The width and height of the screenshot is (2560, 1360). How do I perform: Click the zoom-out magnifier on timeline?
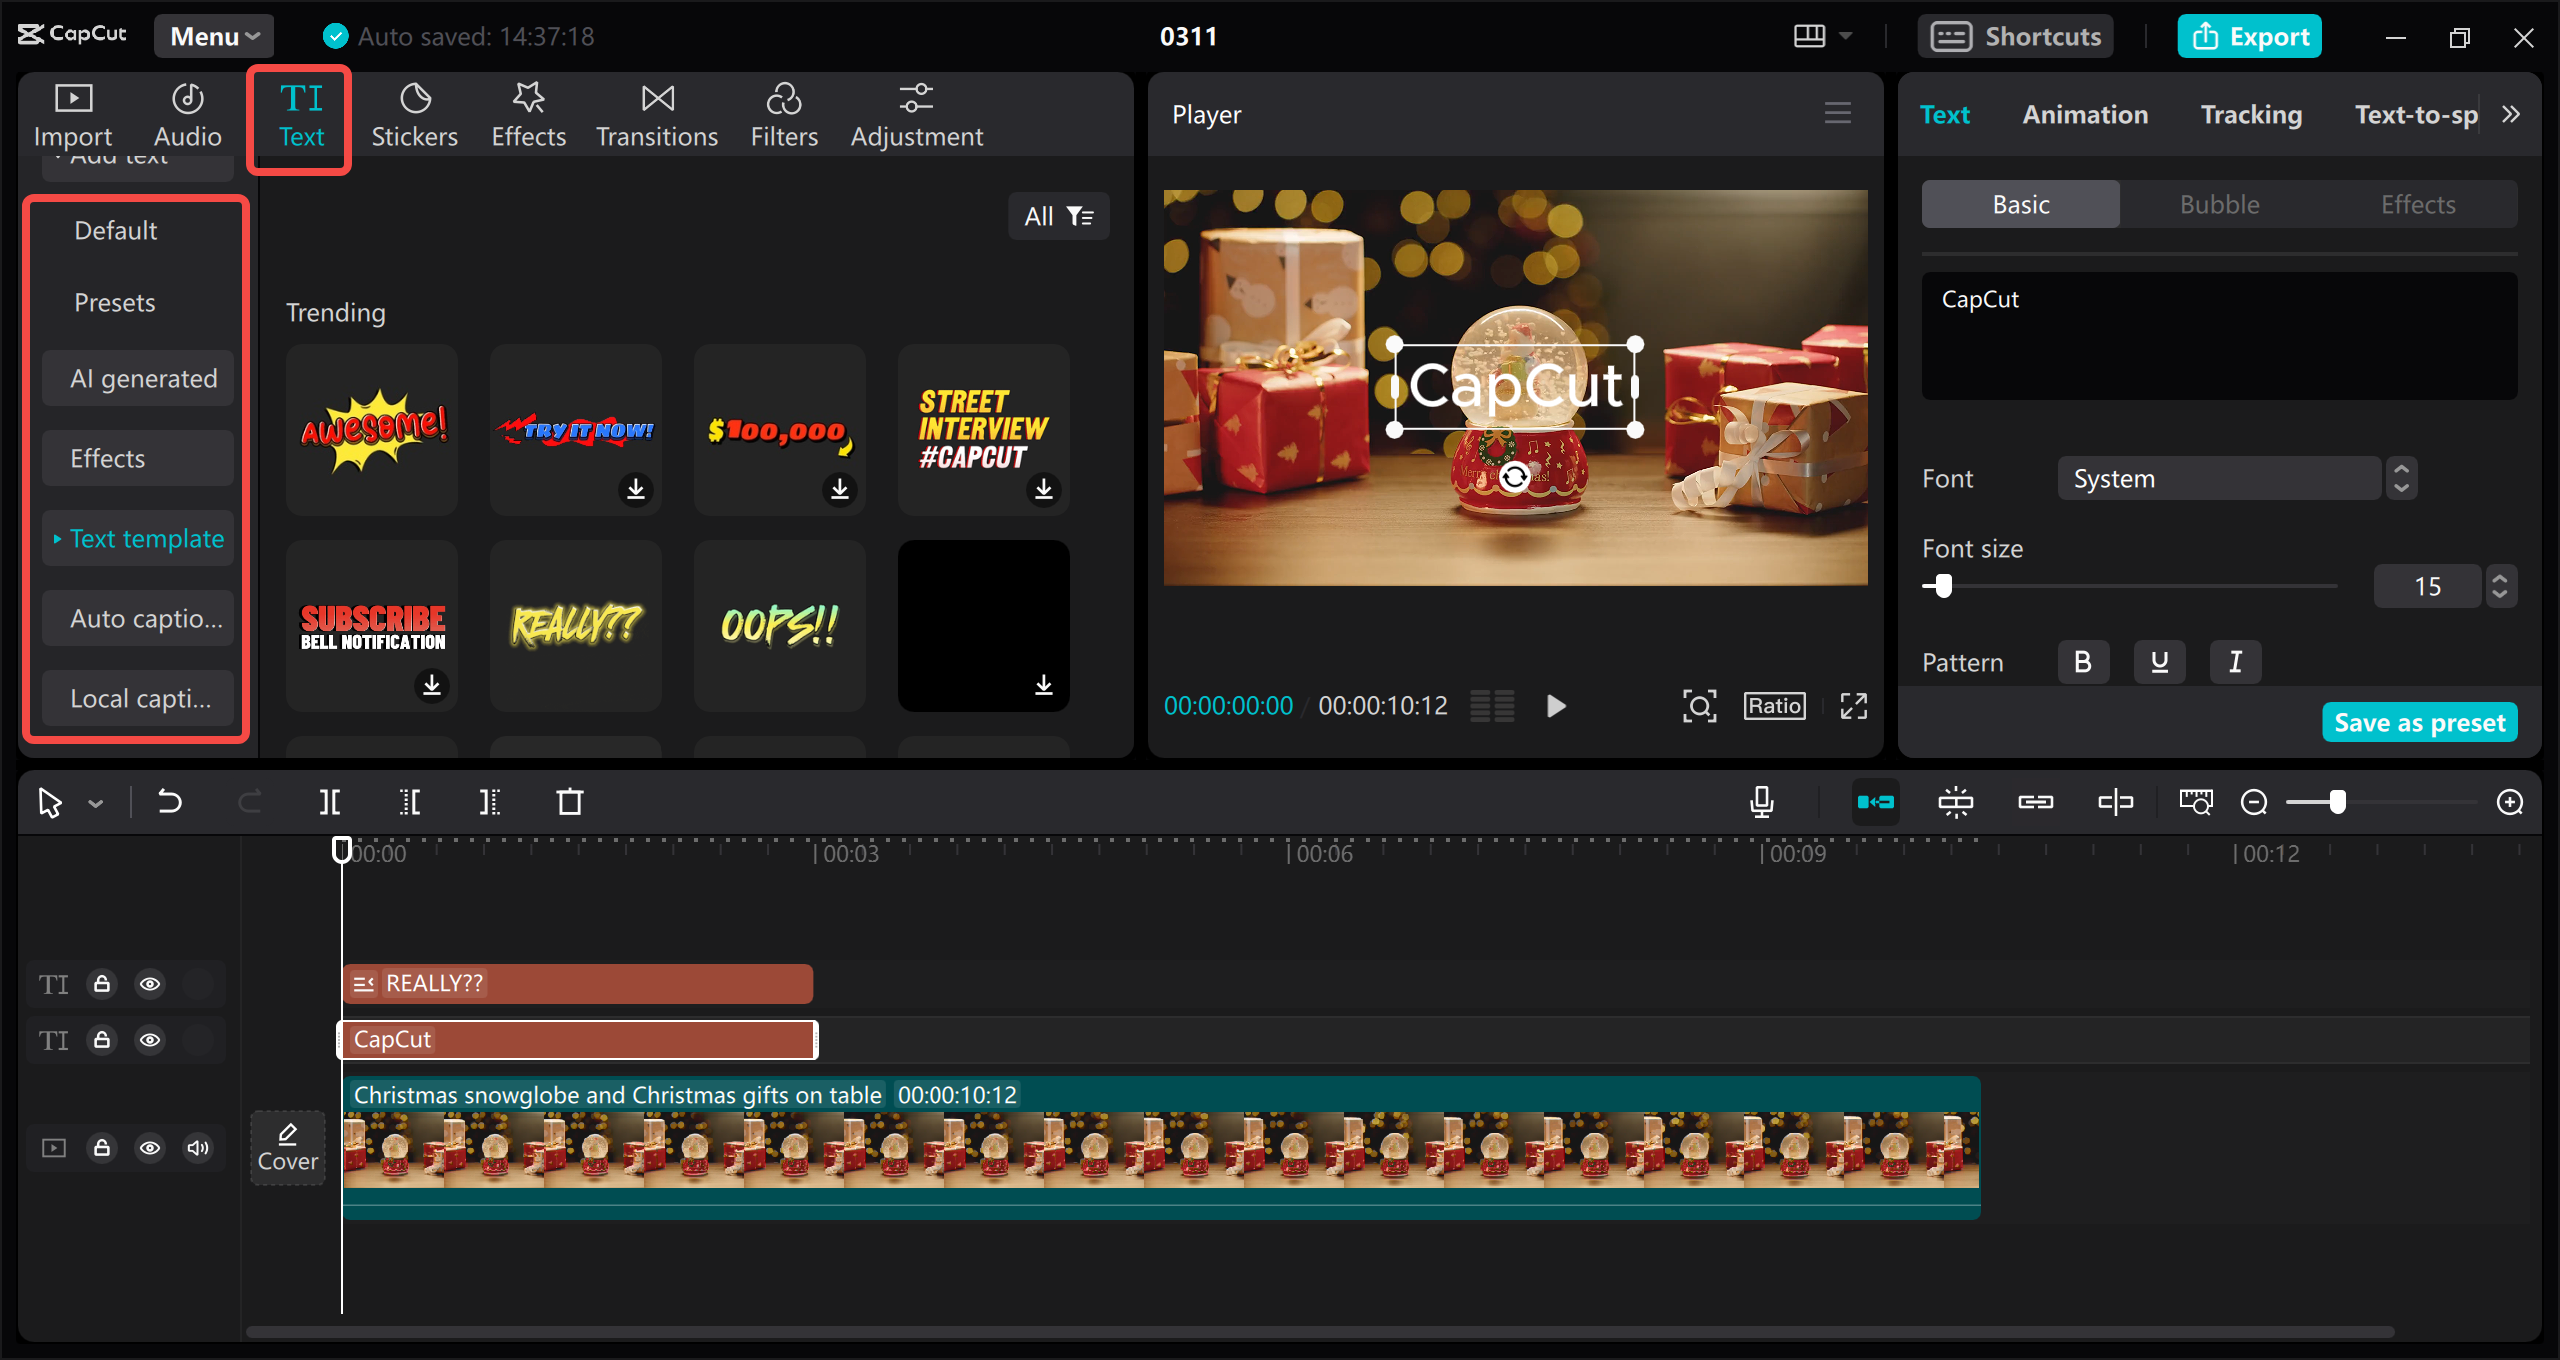2254,802
